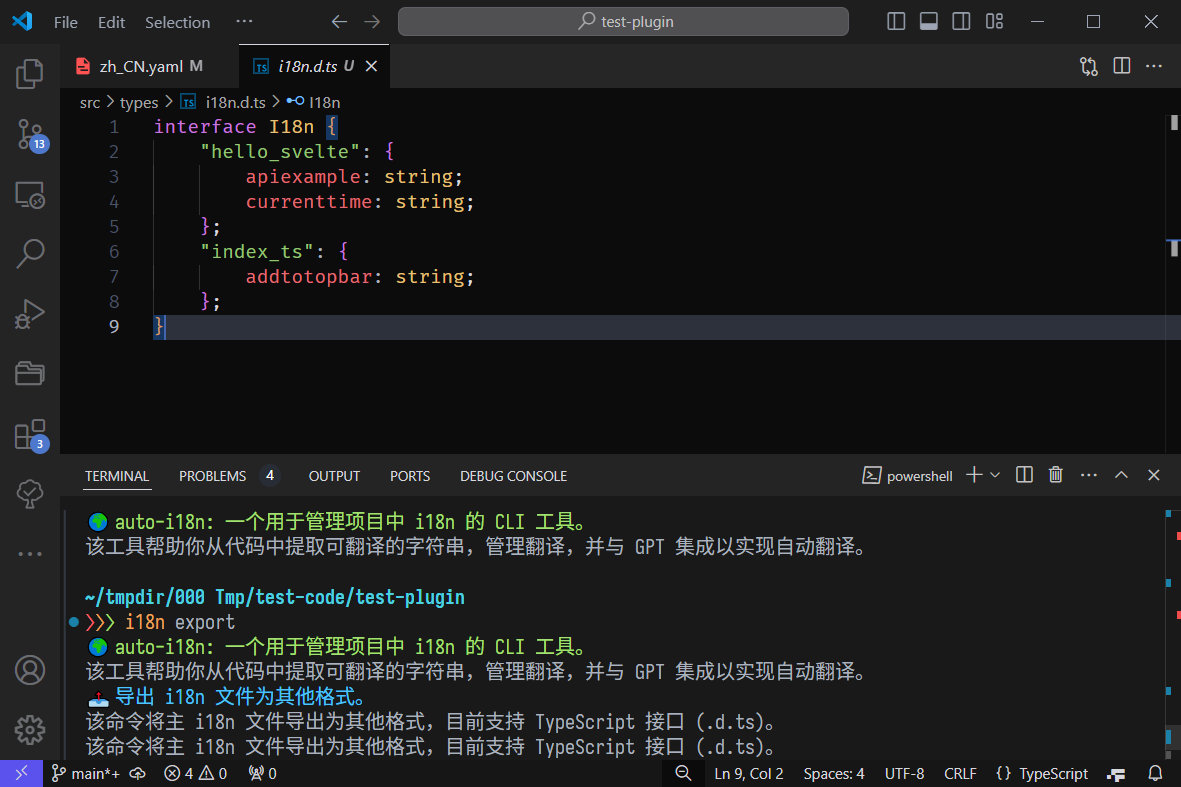Toggle the bottom panel visibility button
This screenshot has width=1181, height=787.
pos(928,21)
